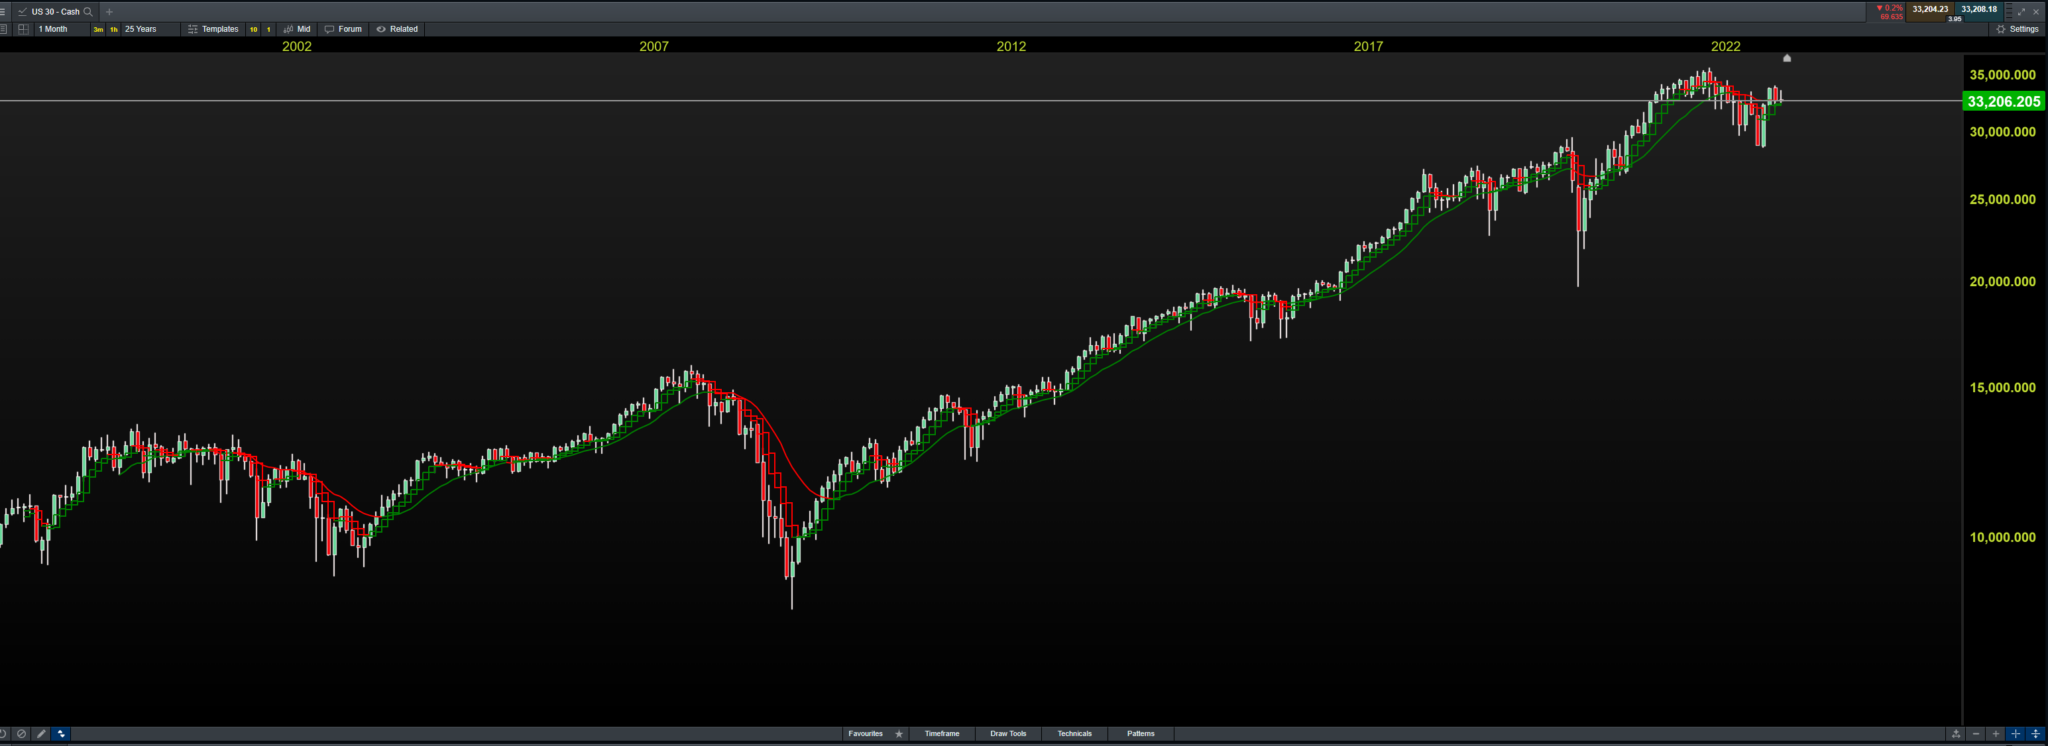Open the Timeframe tab
Screen dimensions: 2048x746
pyautogui.click(x=942, y=734)
